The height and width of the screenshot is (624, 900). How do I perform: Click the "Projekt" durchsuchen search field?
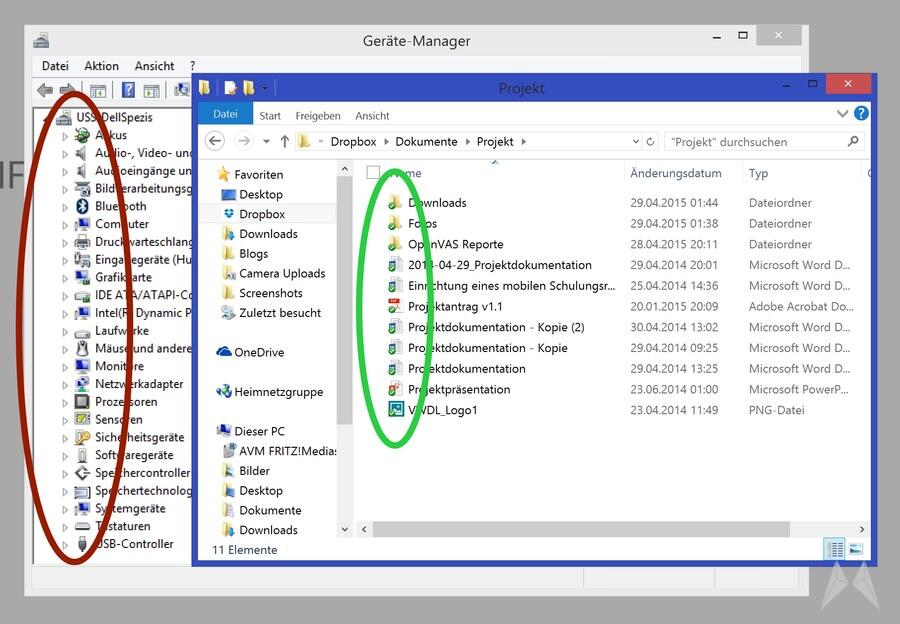tap(755, 142)
